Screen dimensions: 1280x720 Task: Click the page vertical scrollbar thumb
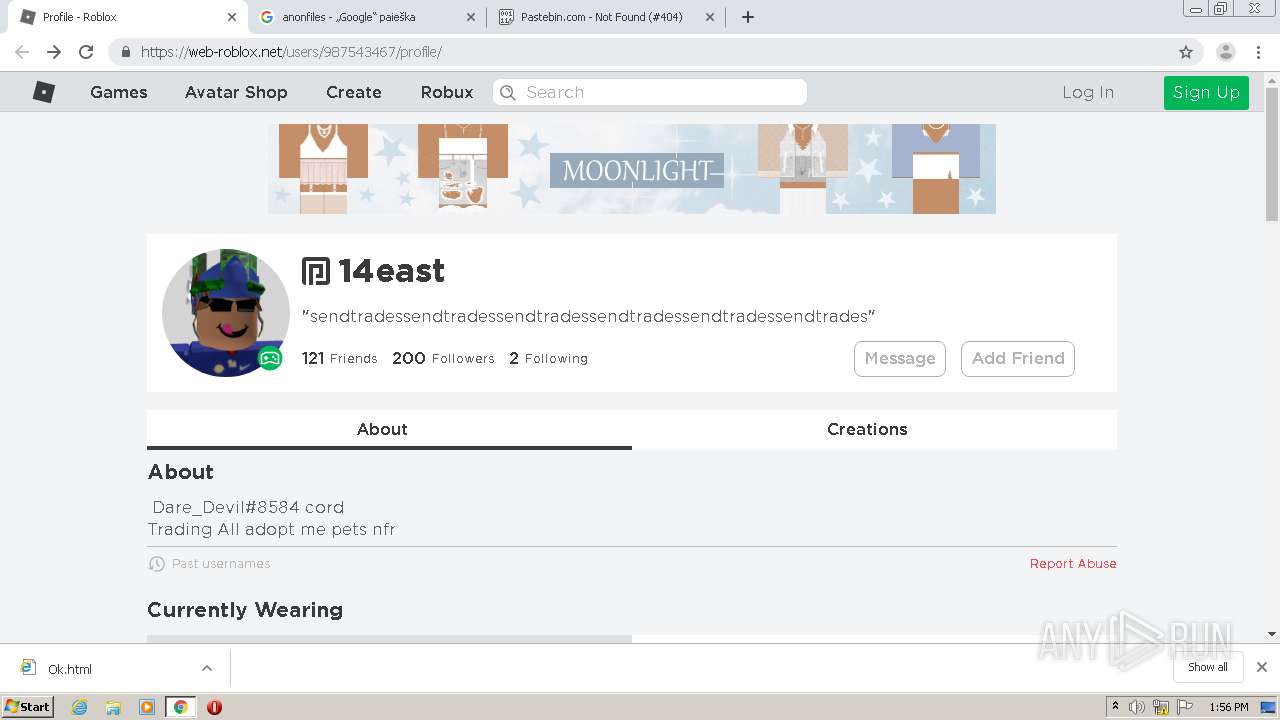pos(1272,154)
